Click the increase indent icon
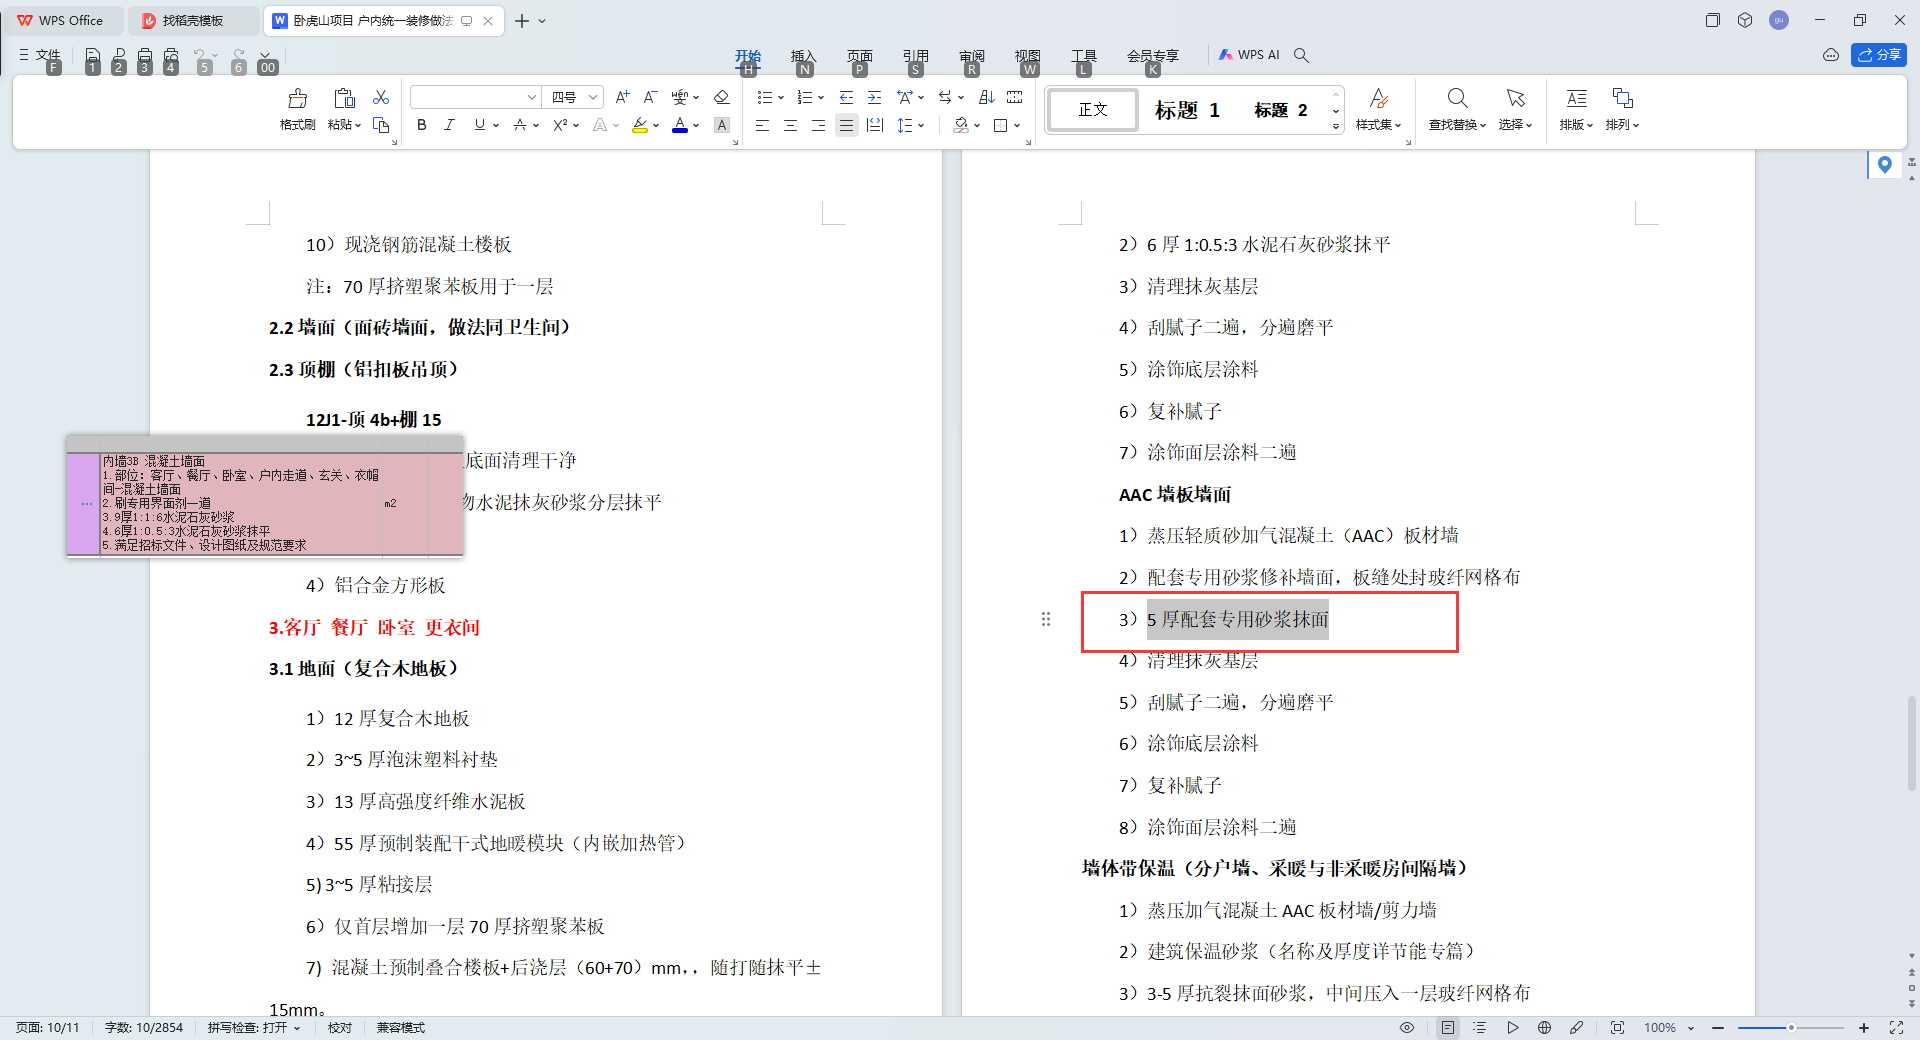Screen dimensions: 1920x1040 click(x=874, y=97)
